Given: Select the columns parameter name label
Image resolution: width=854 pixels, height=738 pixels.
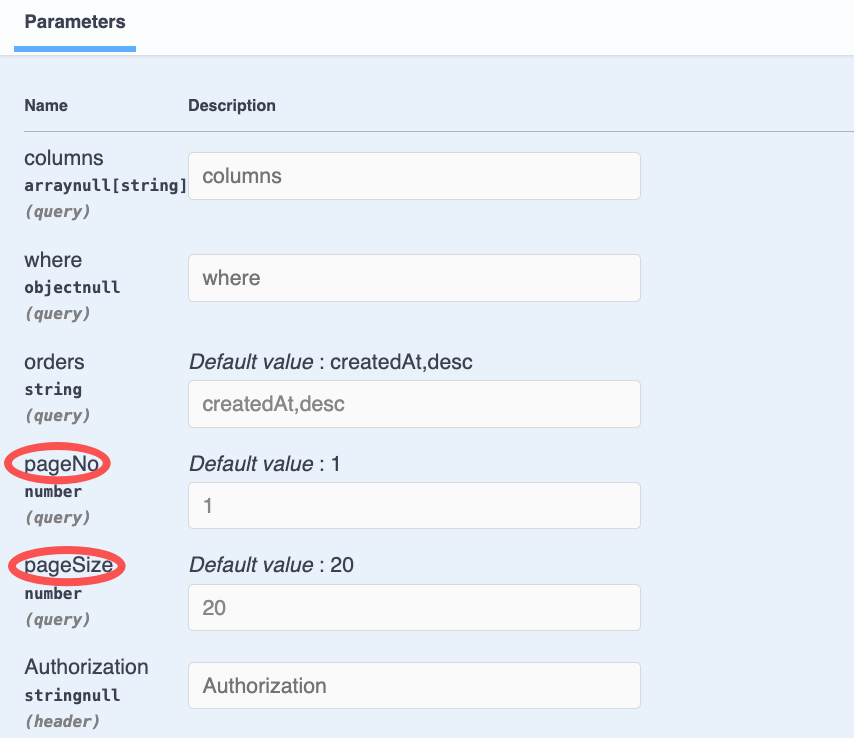Looking at the screenshot, I should tap(64, 158).
